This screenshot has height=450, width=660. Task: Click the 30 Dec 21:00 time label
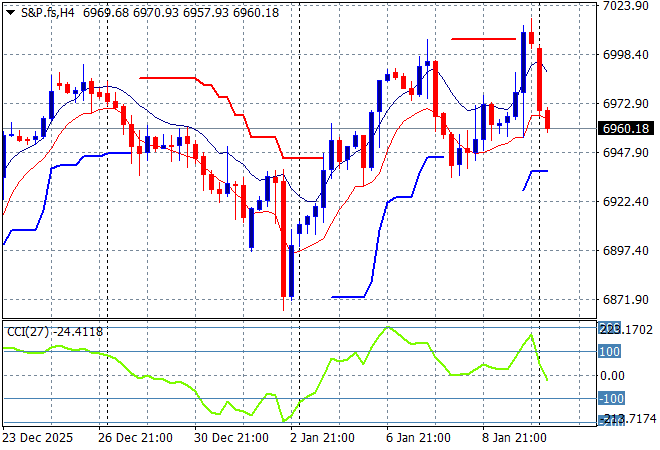231,438
